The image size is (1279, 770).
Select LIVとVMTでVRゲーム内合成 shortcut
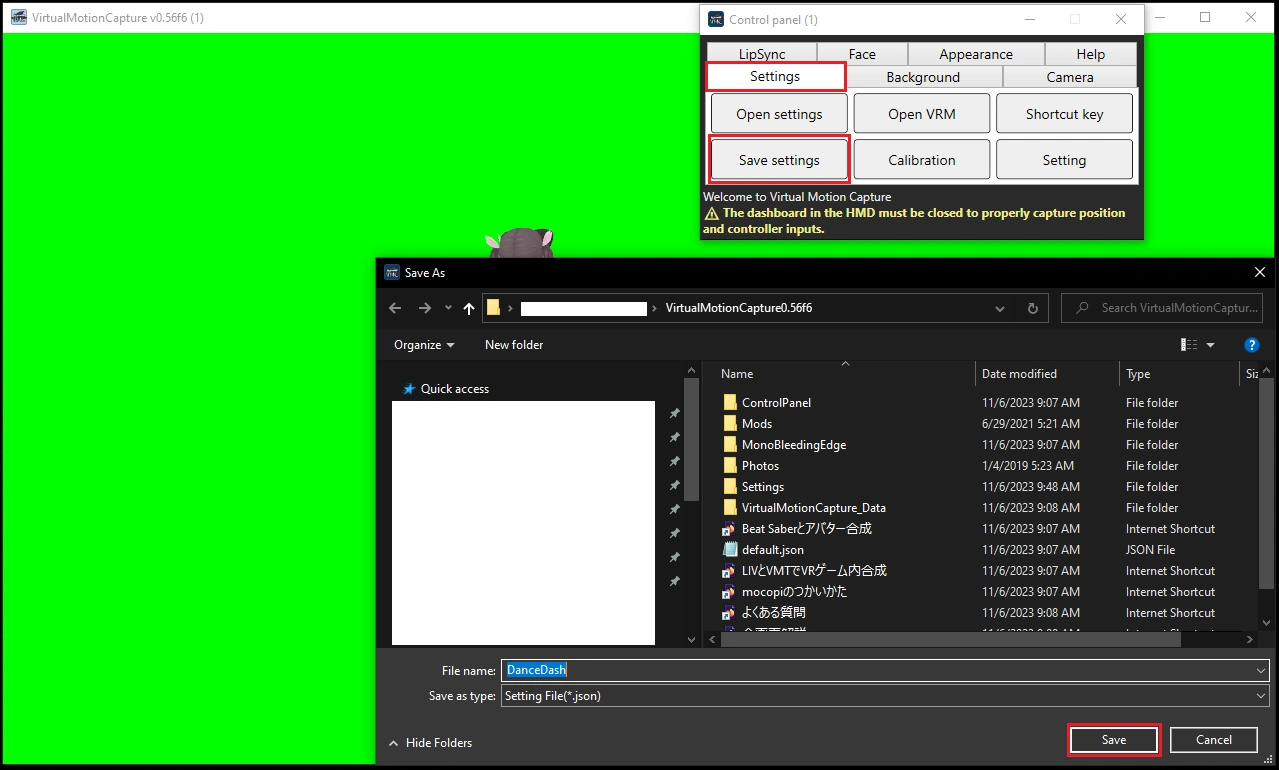[x=814, y=571]
